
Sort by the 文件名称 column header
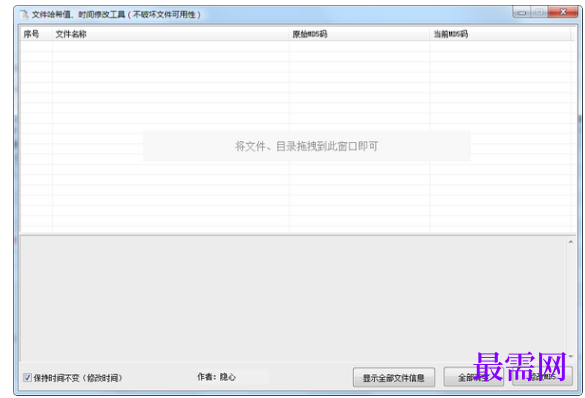[x=171, y=34]
